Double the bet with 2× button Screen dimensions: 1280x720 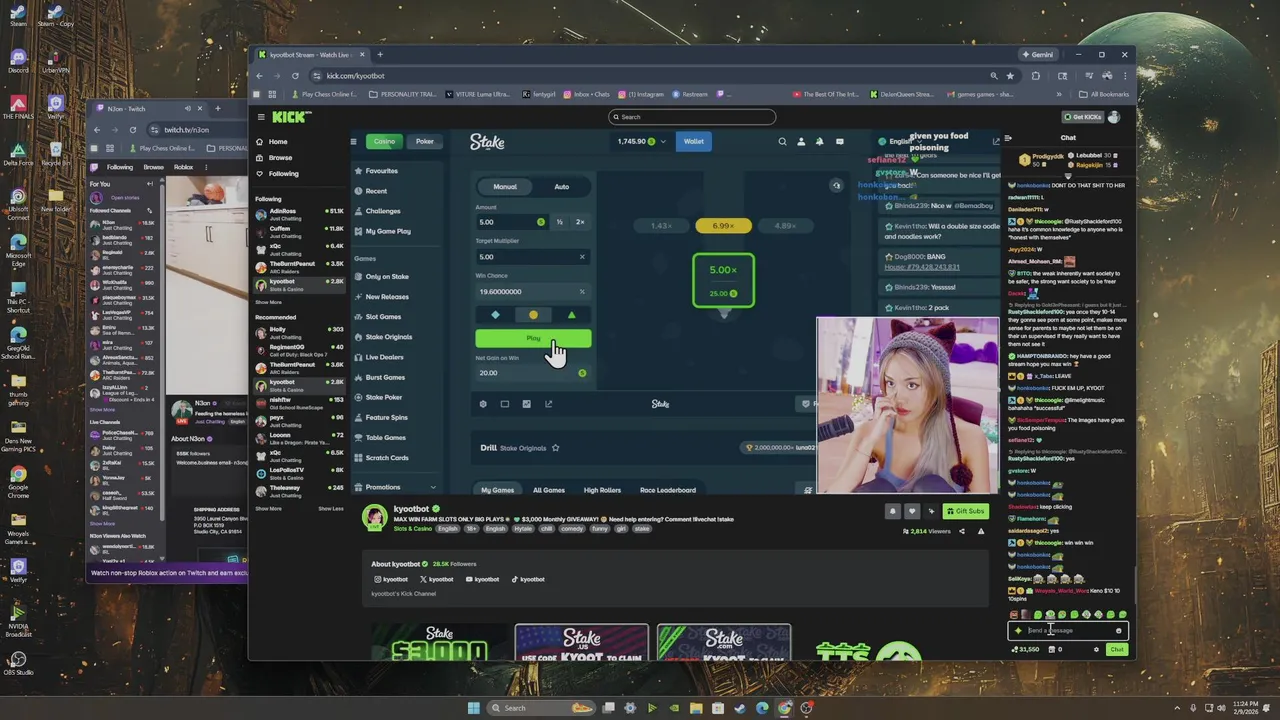(x=580, y=222)
